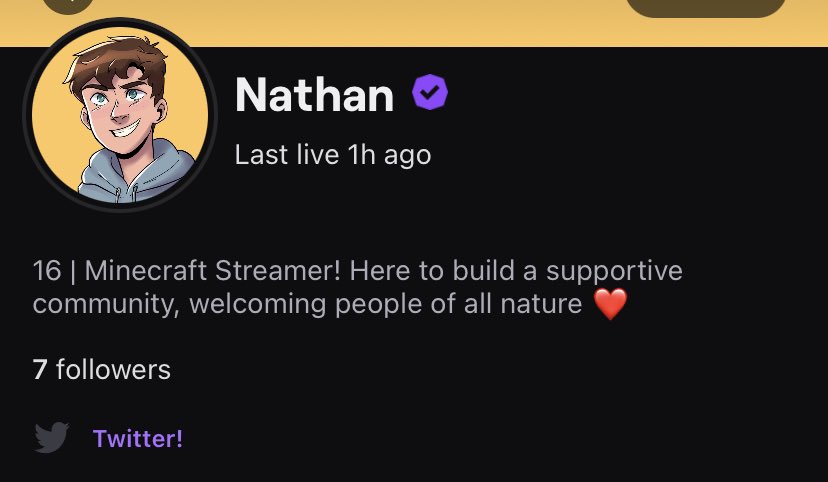Click the red heart emoji in bio
This screenshot has height=482, width=828.
coord(610,304)
